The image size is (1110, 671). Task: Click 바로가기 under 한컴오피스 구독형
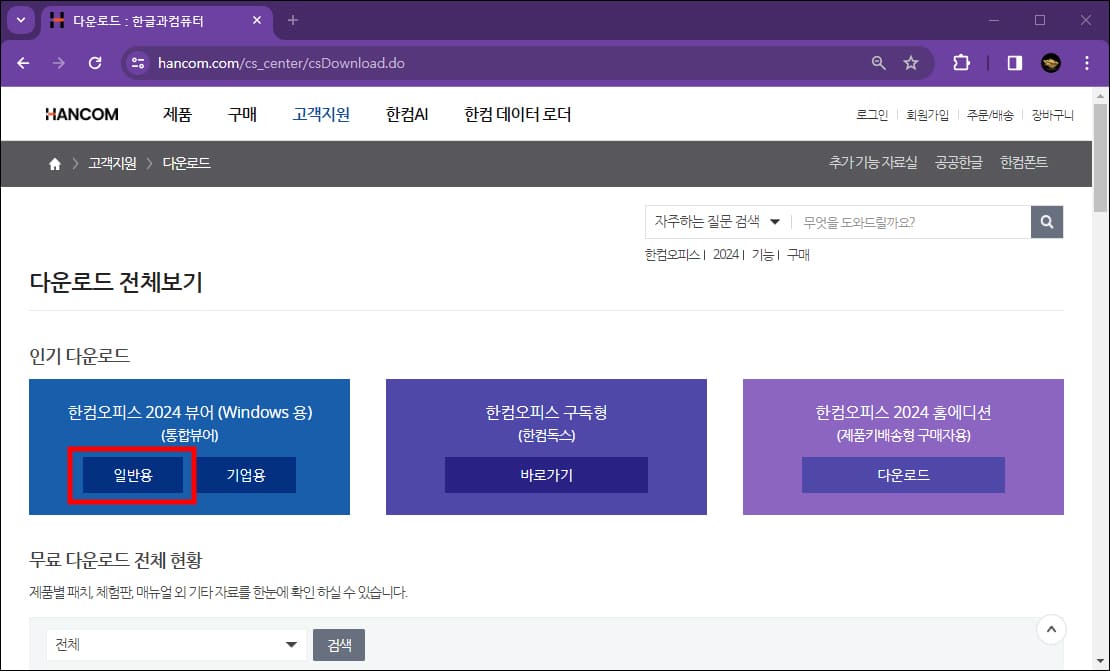tap(546, 474)
